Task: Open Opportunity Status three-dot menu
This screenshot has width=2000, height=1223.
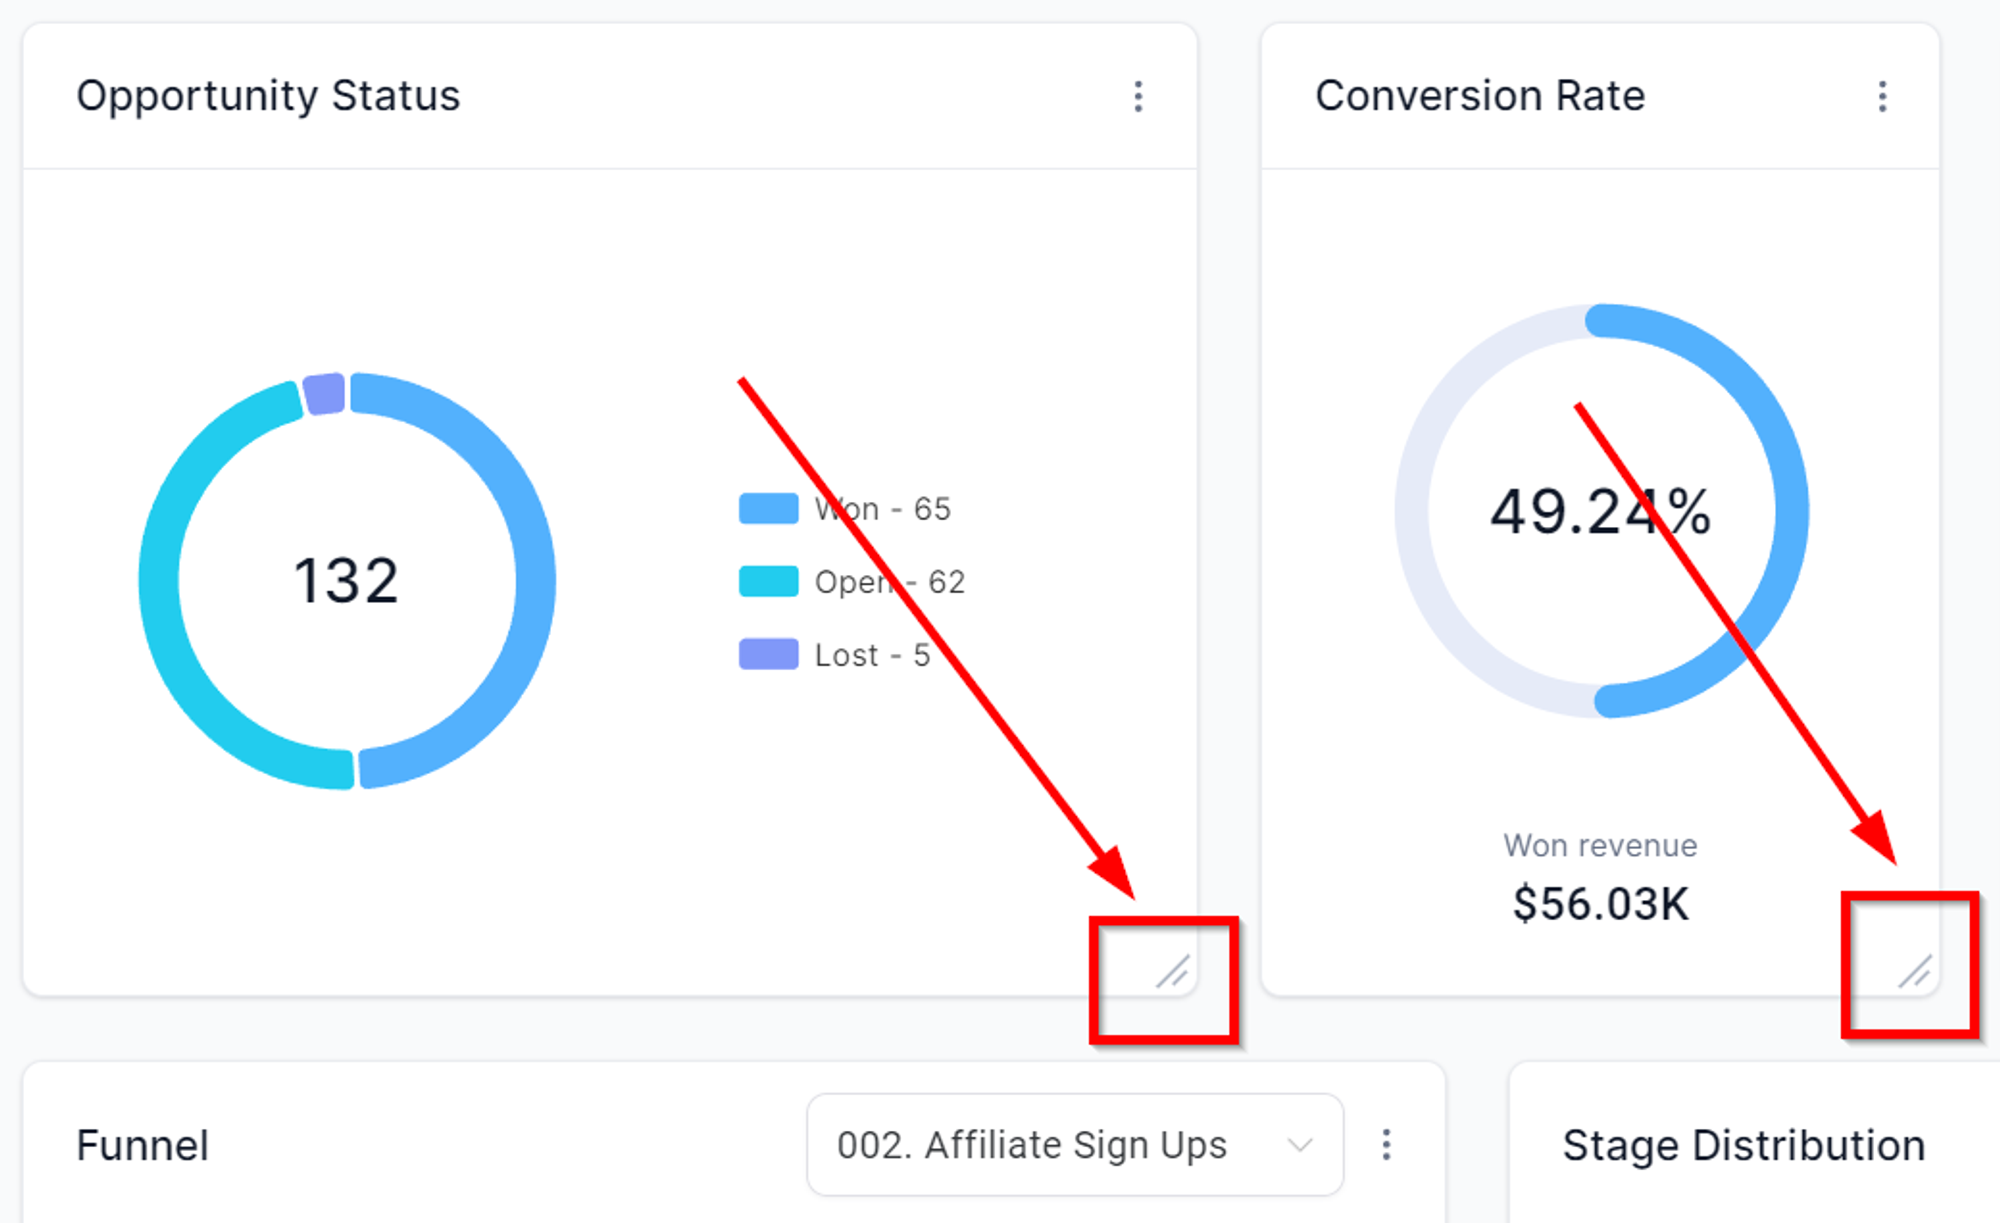Action: (1138, 97)
